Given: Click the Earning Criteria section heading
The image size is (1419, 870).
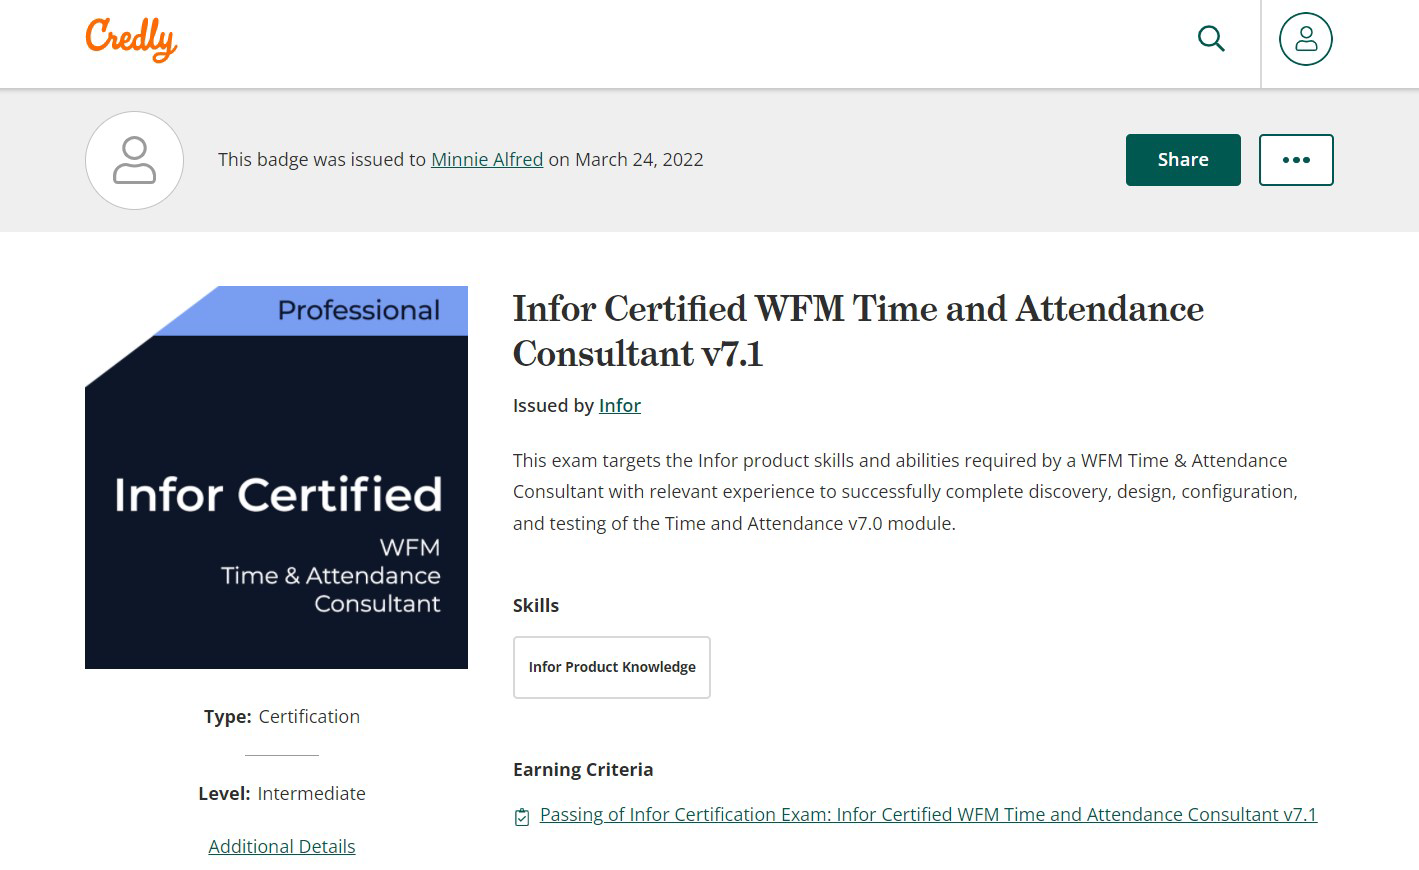Looking at the screenshot, I should pos(582,769).
